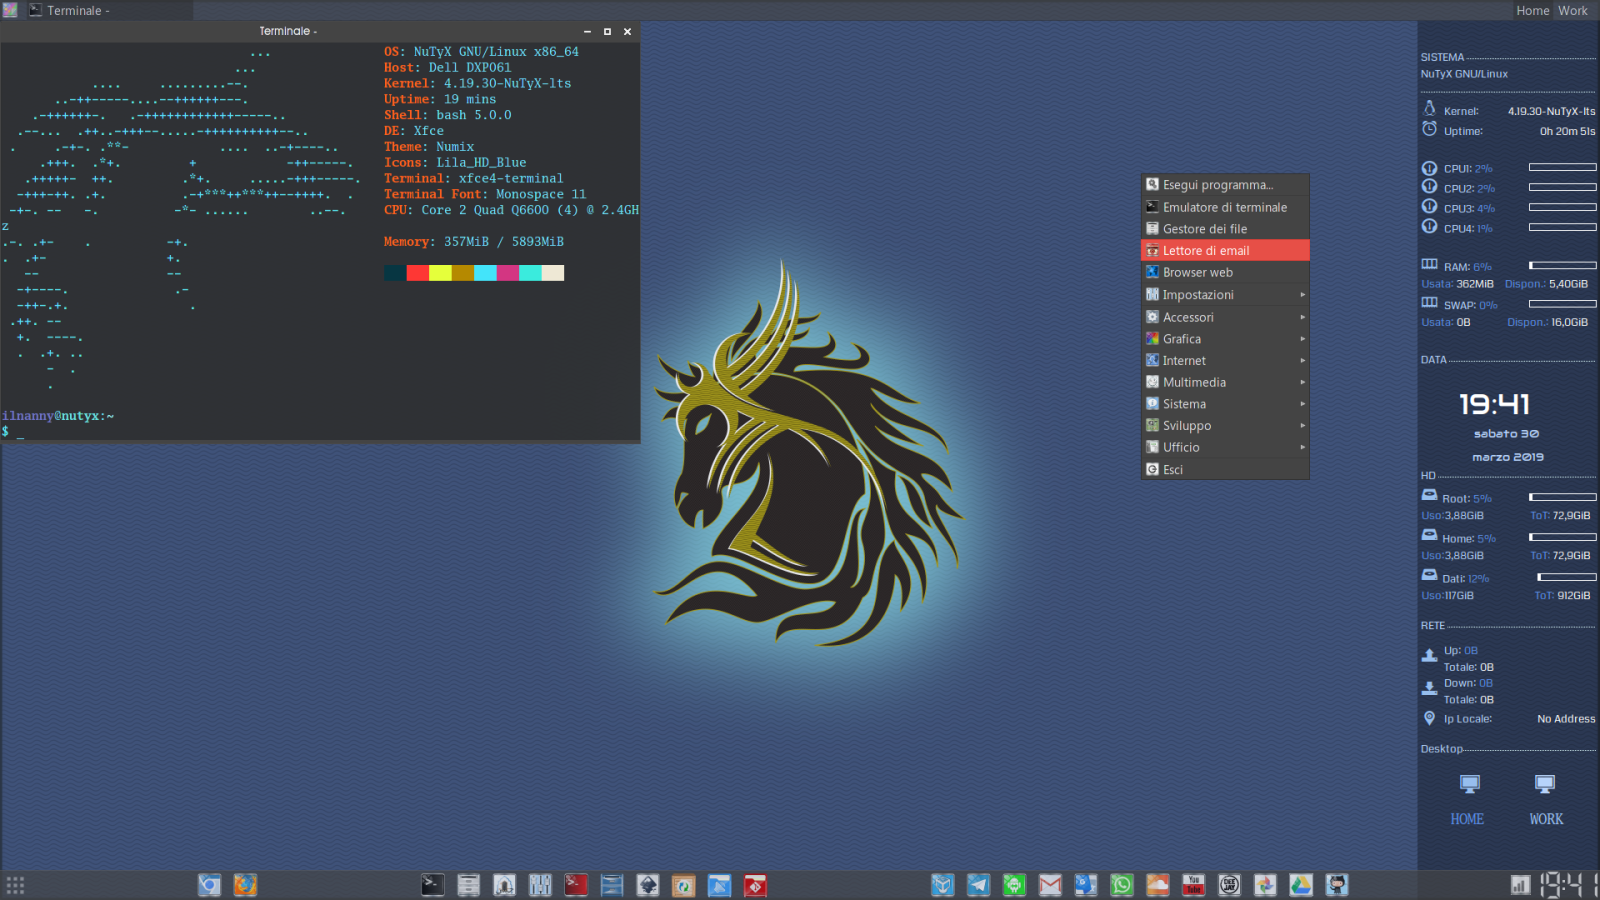The width and height of the screenshot is (1600, 900).
Task: Expand the Accessori submenu
Action: click(x=1224, y=317)
